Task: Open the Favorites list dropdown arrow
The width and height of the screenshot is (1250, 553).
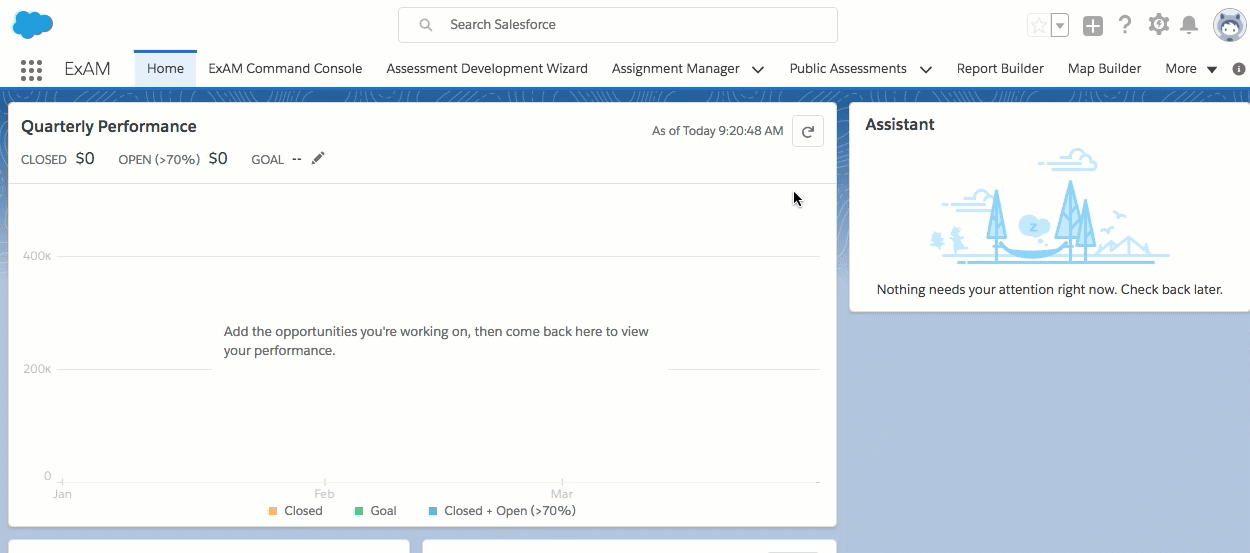Action: coord(1060,26)
